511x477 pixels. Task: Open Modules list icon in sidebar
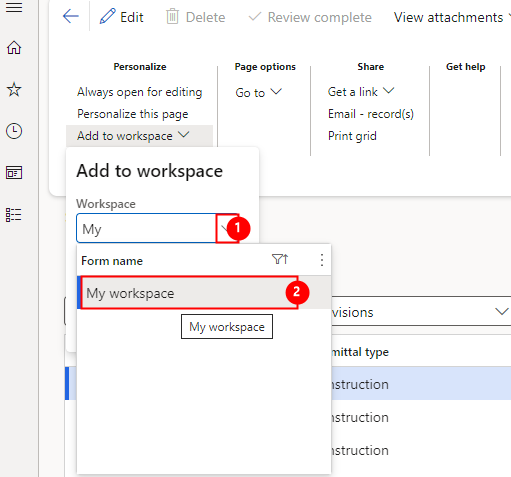tap(14, 215)
